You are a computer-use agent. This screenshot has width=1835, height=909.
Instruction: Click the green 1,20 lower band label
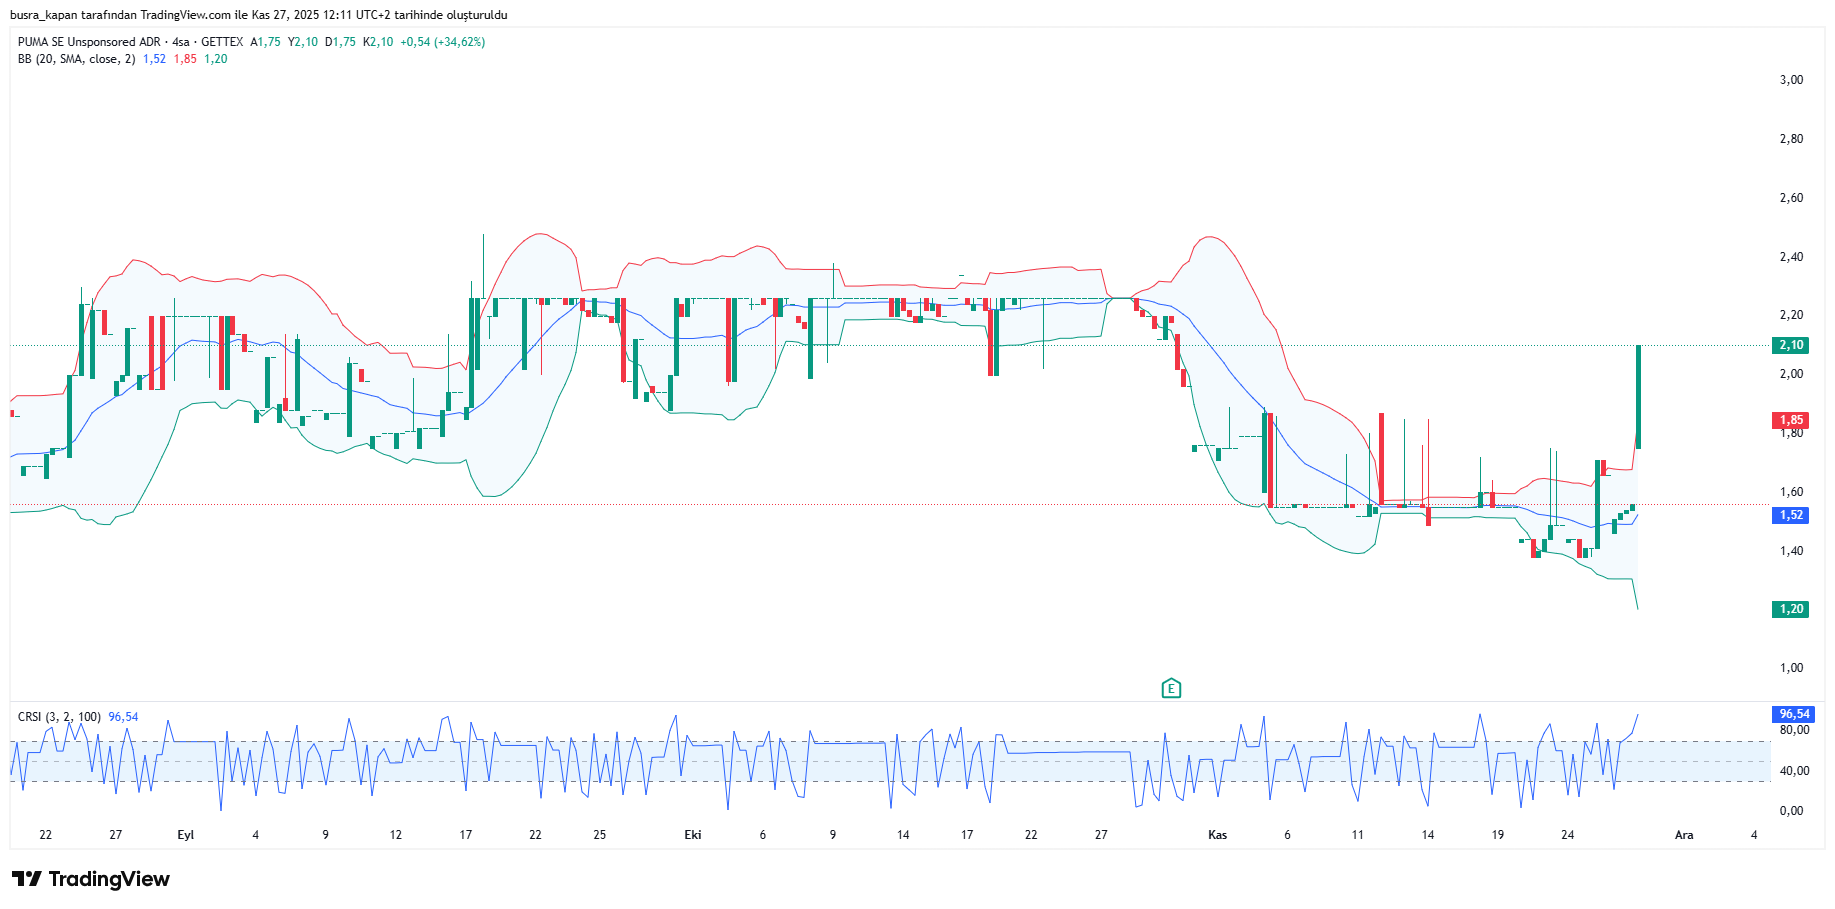pyautogui.click(x=1790, y=609)
